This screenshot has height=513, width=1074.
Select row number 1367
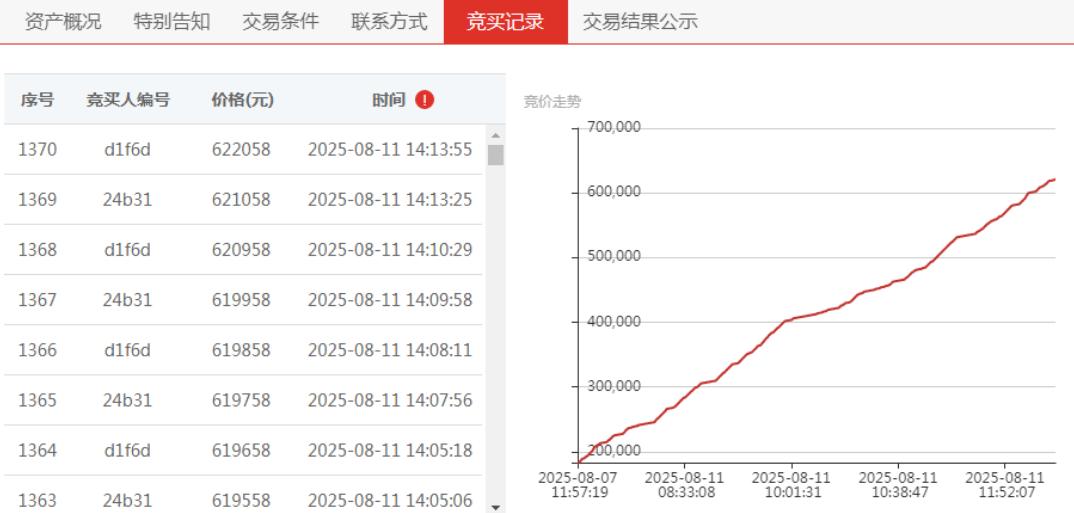point(38,300)
